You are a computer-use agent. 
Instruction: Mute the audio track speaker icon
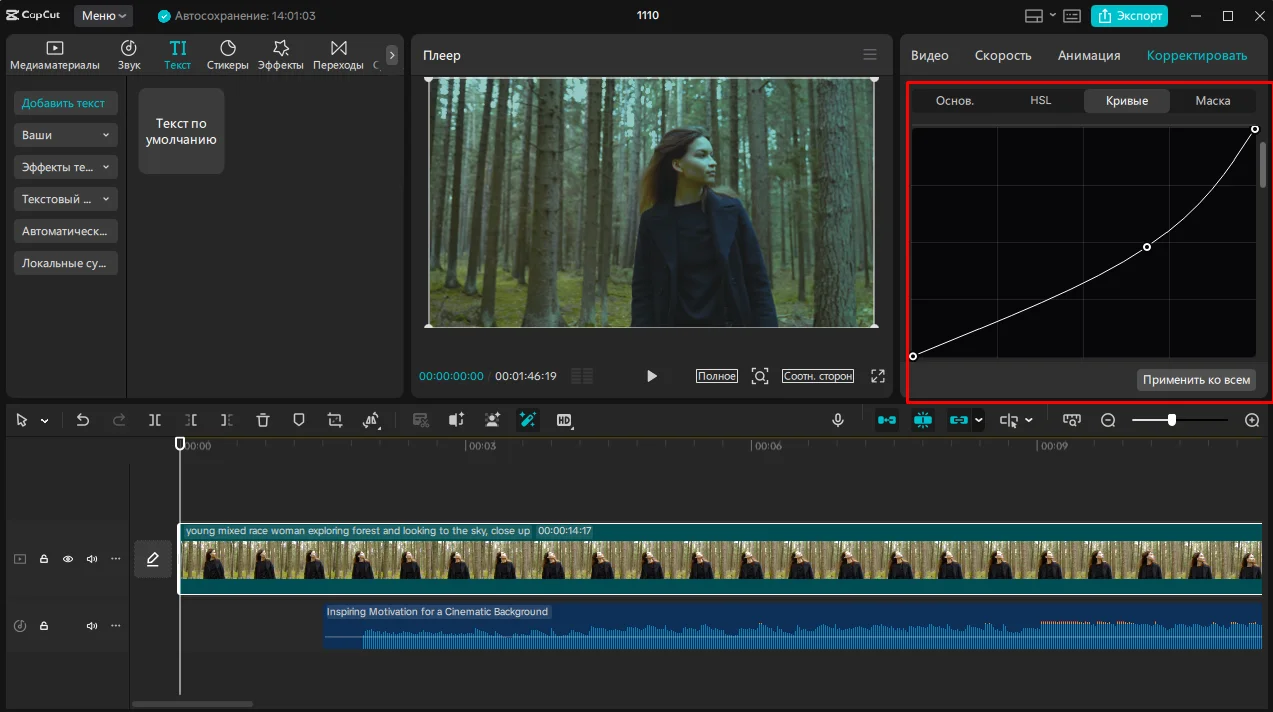[92, 626]
